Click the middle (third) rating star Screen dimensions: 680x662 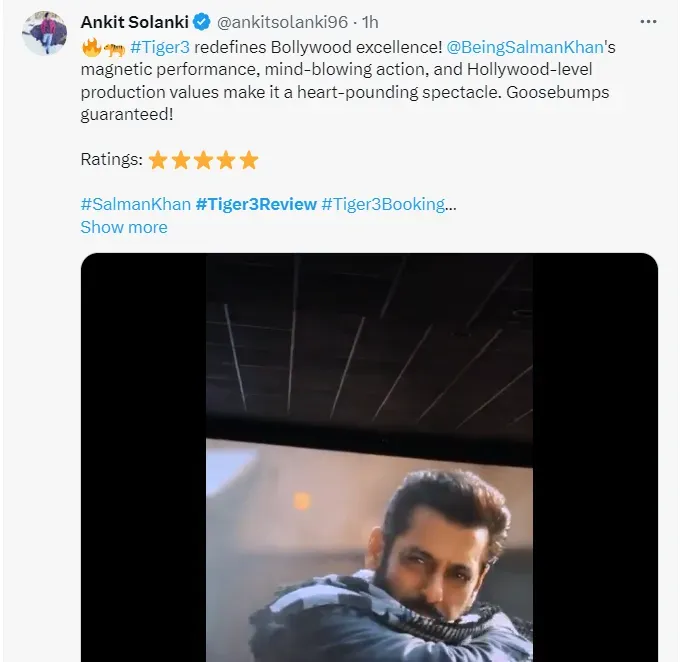(204, 160)
